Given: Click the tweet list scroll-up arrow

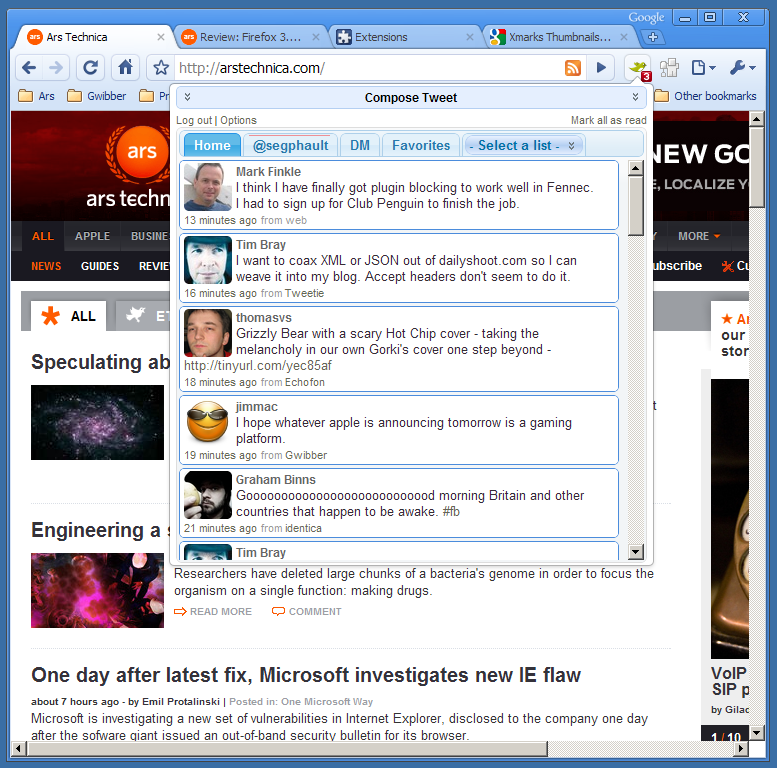Looking at the screenshot, I should [636, 168].
